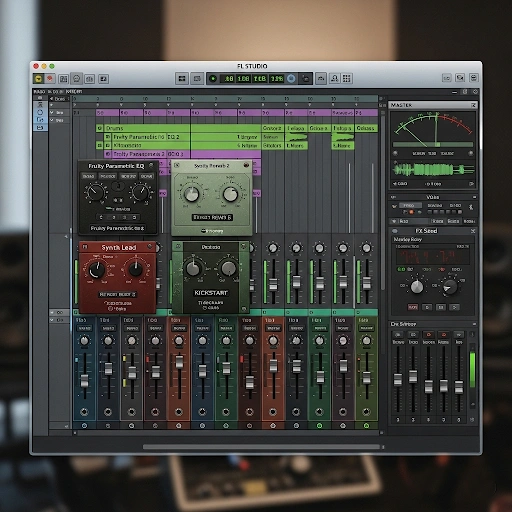Screen dimensions: 512x512
Task: Select the fourth tab in Fruity Parametric EQ
Action: [147, 176]
